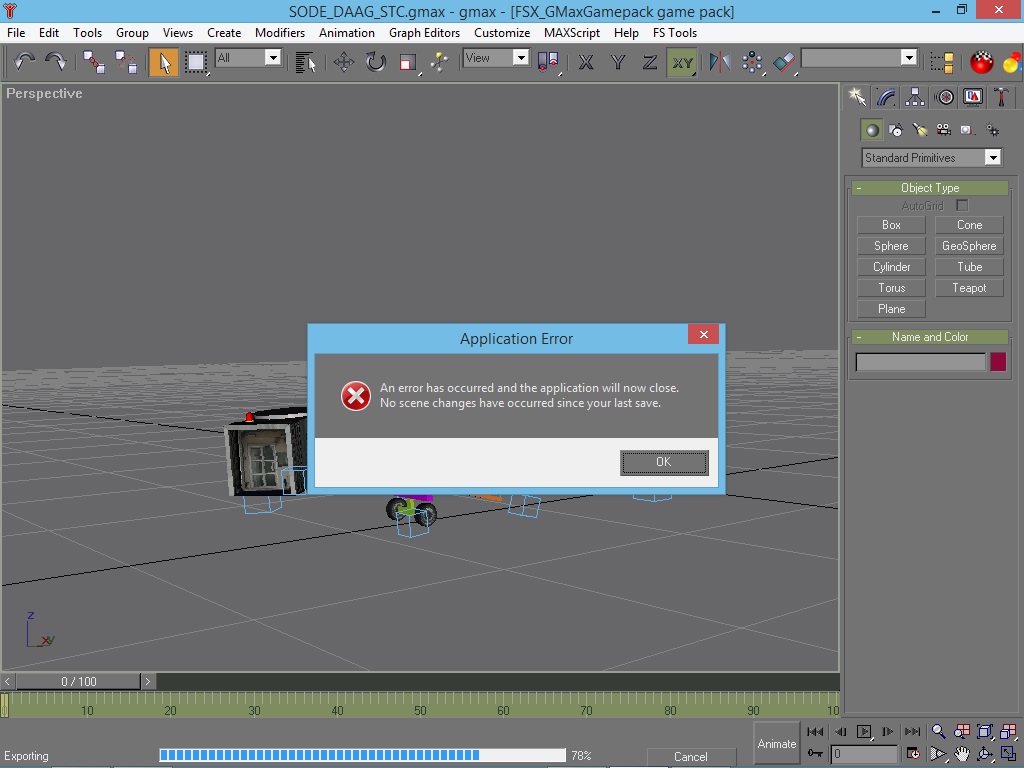The width and height of the screenshot is (1024, 768).
Task: Open the FS Tools menu
Action: click(x=675, y=33)
